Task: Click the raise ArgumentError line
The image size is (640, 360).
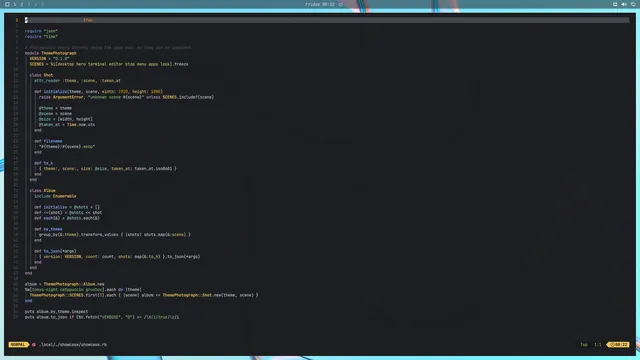Action: pos(127,97)
